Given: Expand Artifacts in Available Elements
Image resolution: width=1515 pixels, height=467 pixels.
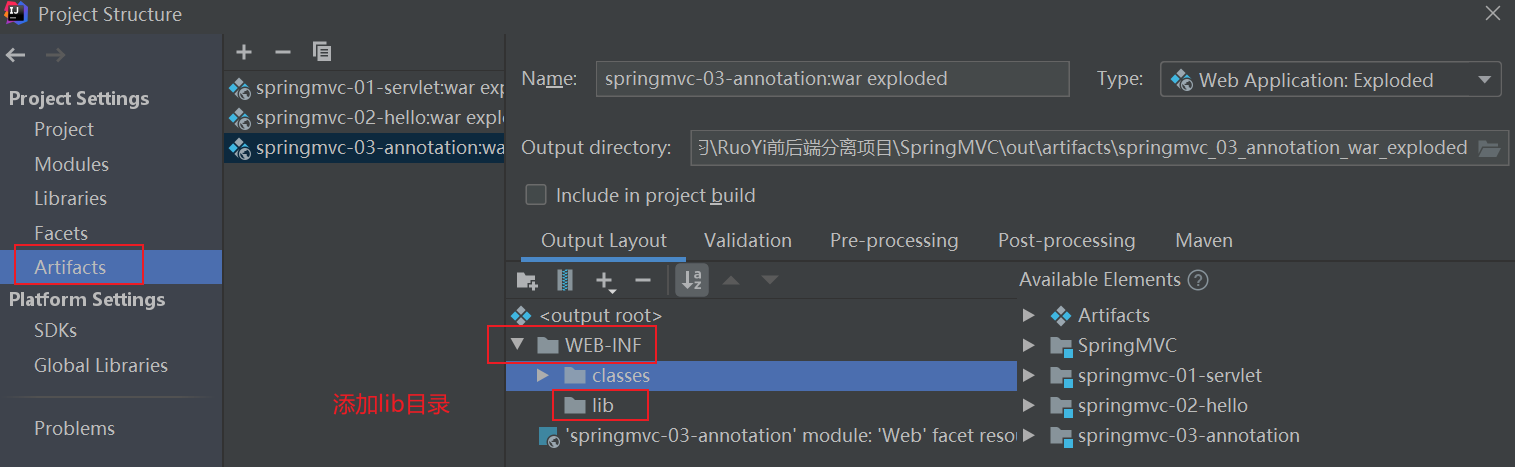Looking at the screenshot, I should pos(1028,316).
